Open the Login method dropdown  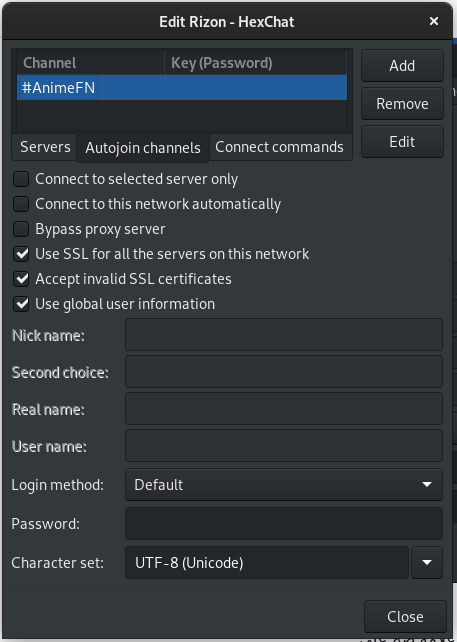[284, 485]
